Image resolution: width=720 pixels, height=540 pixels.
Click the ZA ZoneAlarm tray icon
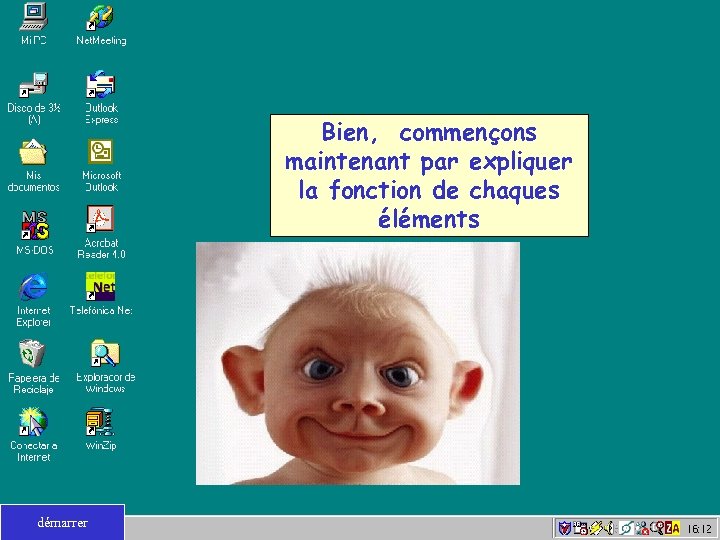[x=672, y=528]
